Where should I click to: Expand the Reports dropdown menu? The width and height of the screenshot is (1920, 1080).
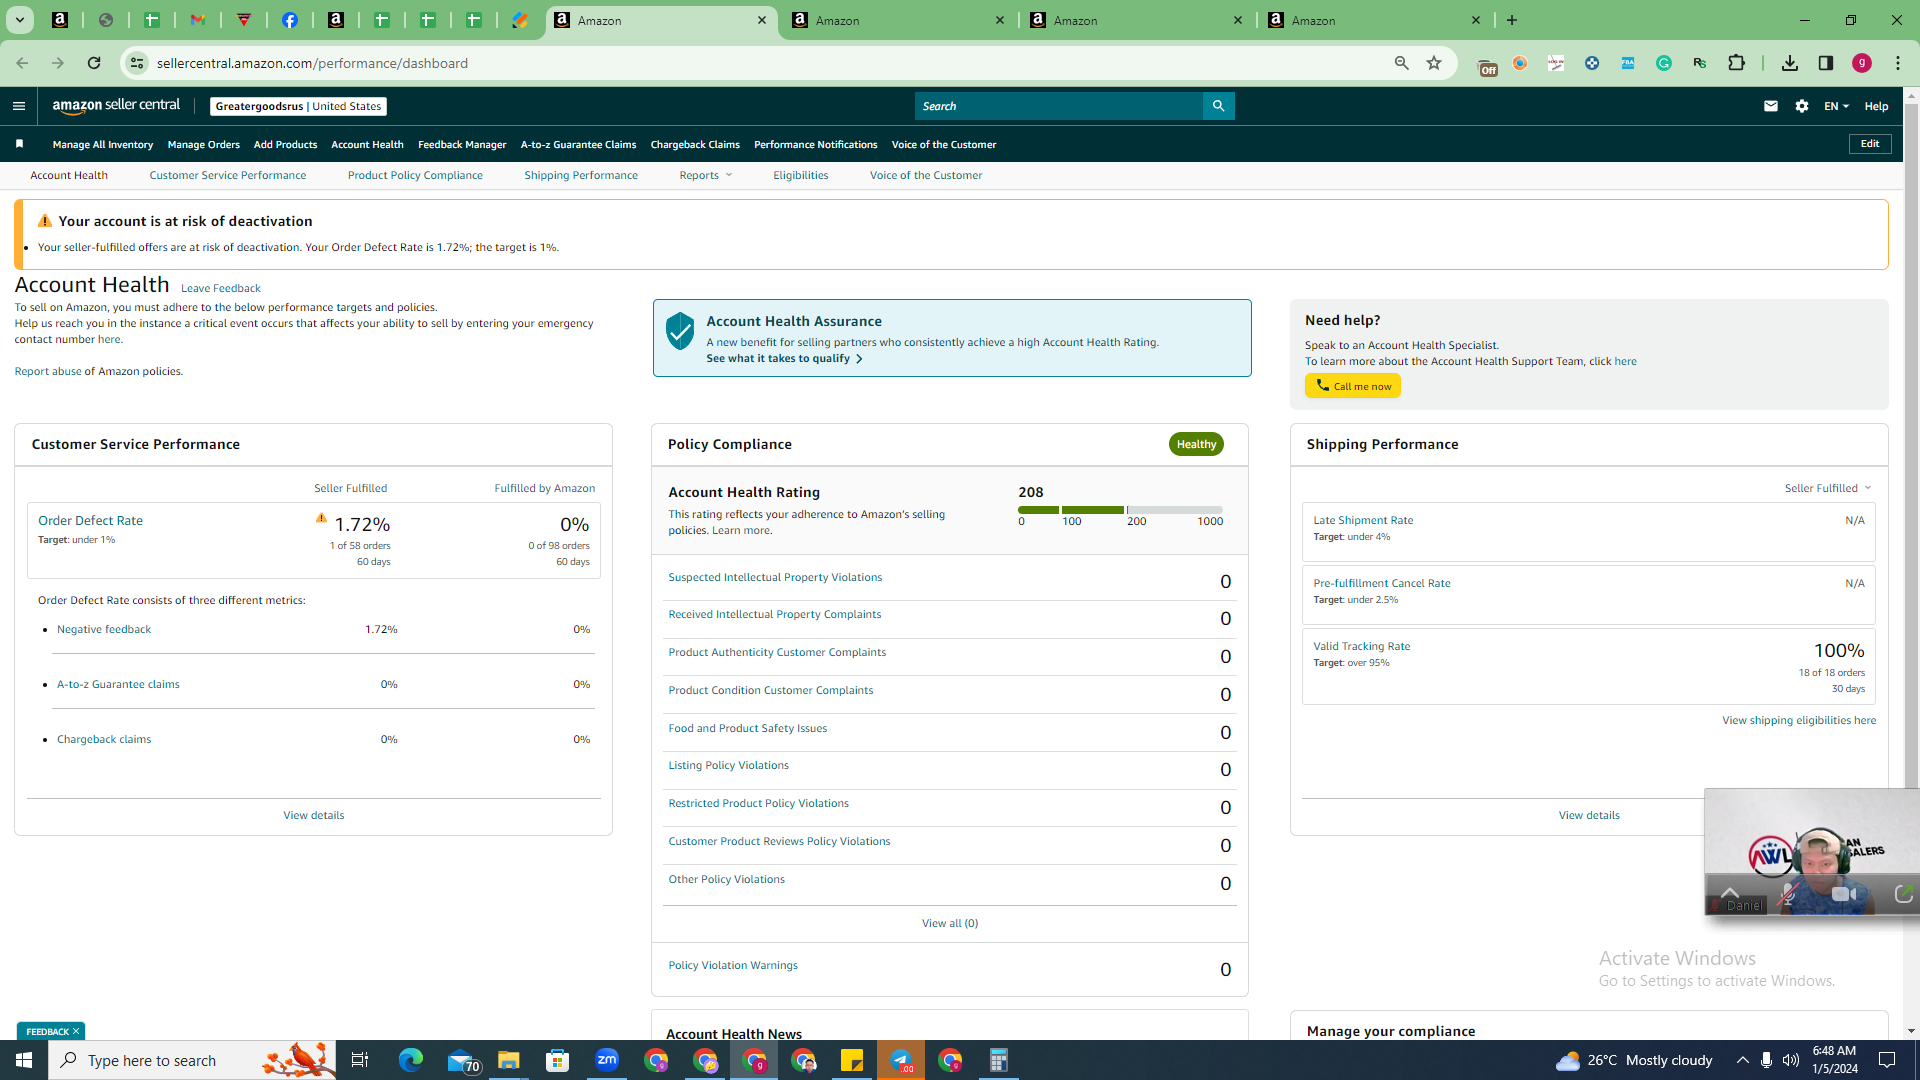pos(706,175)
